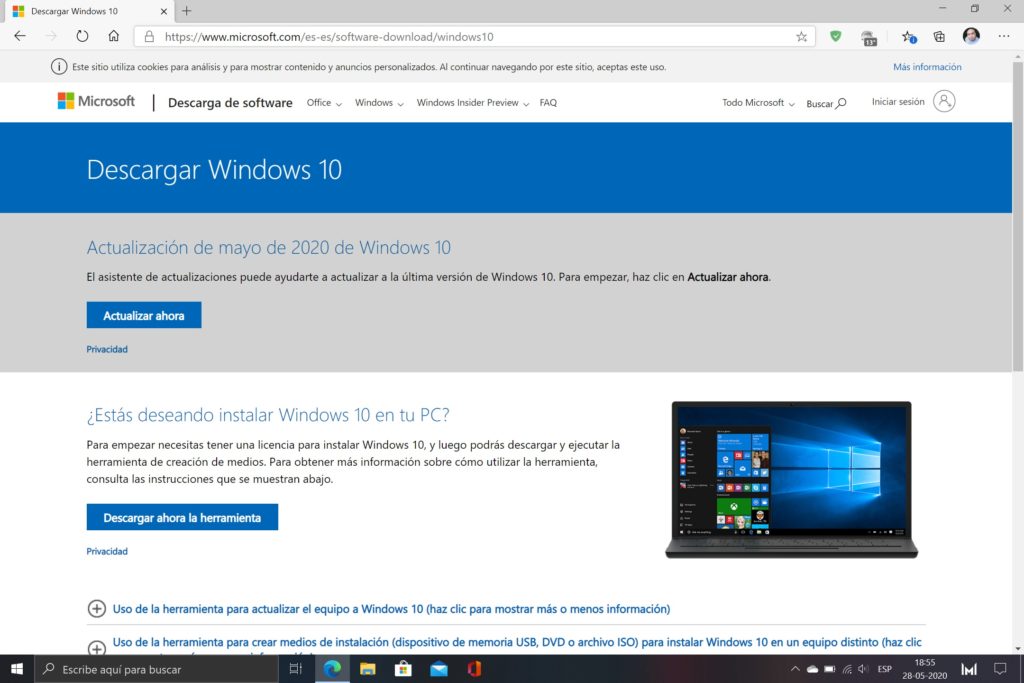Expand the Office navigation dropdown

click(x=324, y=103)
